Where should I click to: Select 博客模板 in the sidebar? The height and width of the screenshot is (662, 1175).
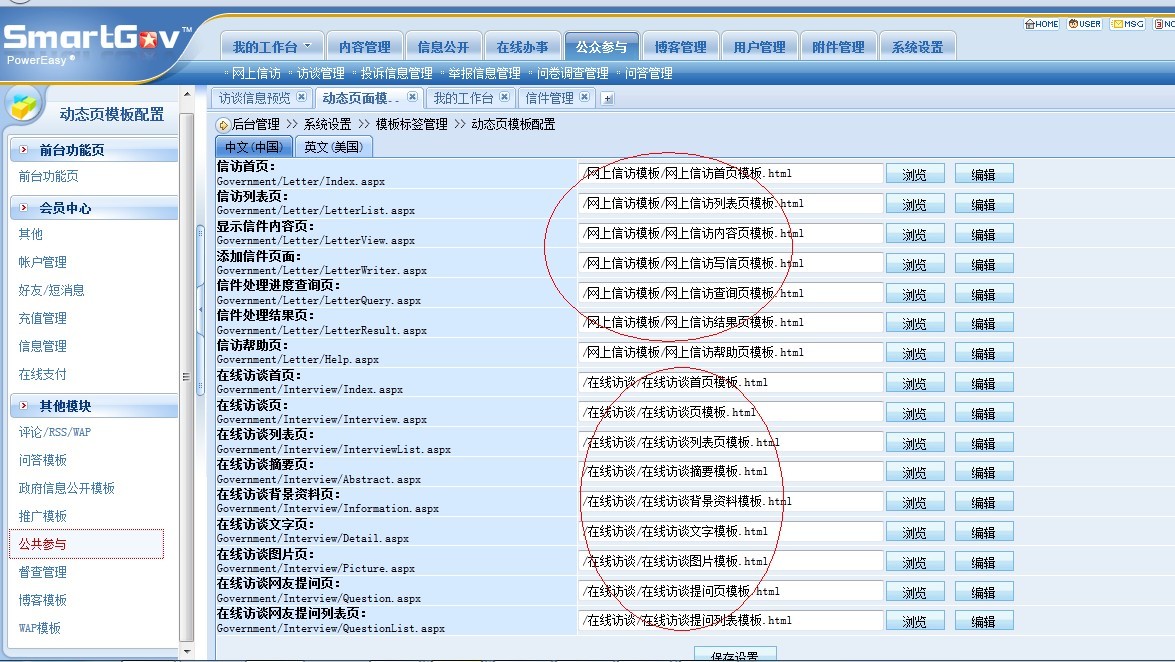coord(43,600)
